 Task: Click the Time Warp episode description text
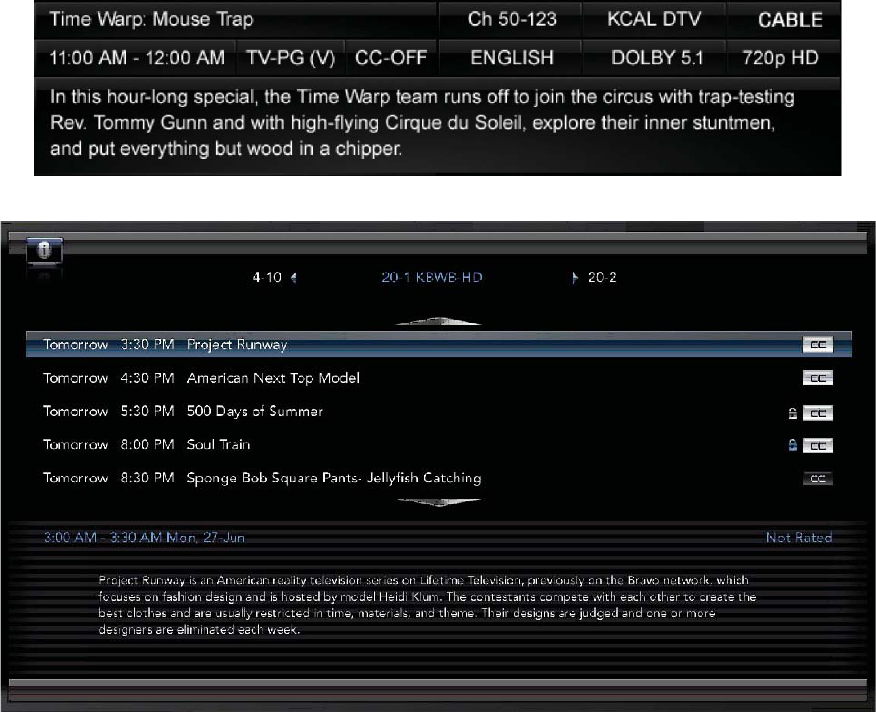click(x=422, y=122)
